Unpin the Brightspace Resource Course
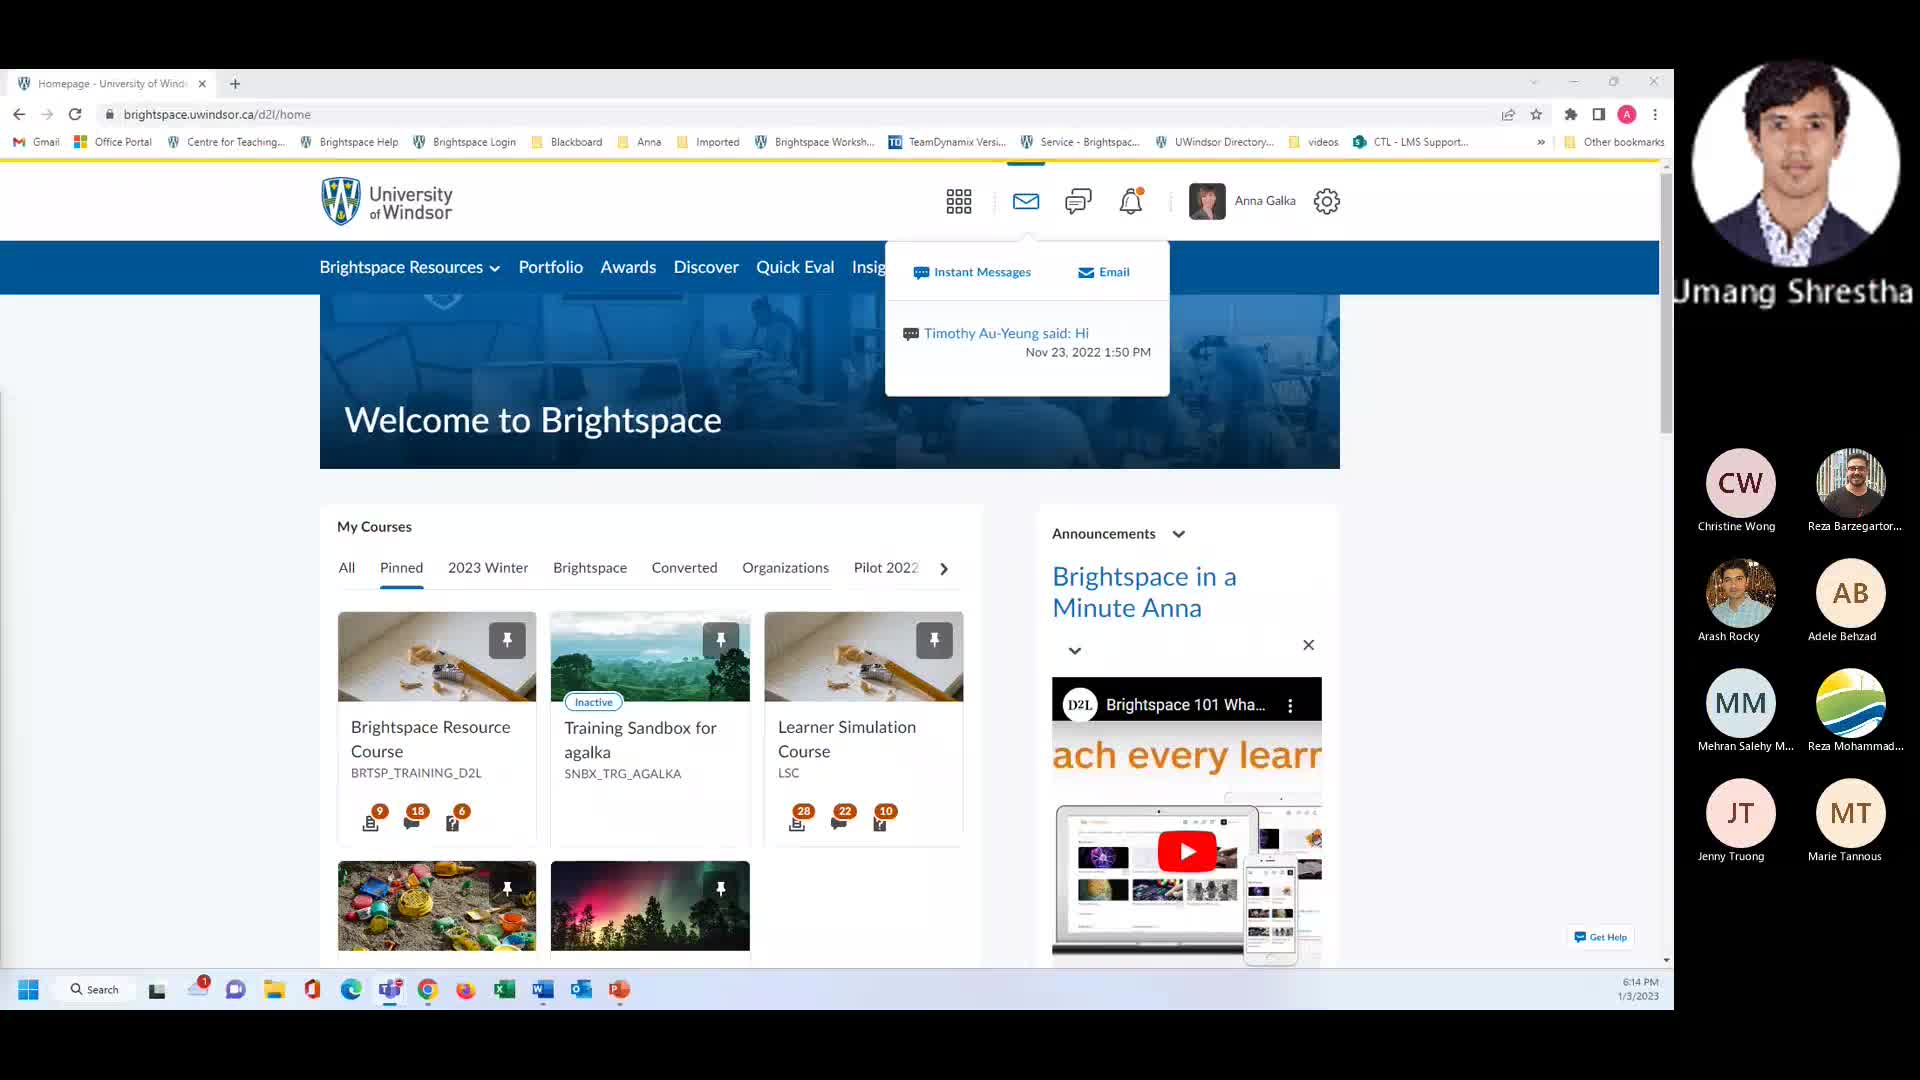The height and width of the screenshot is (1080, 1920). tap(507, 640)
